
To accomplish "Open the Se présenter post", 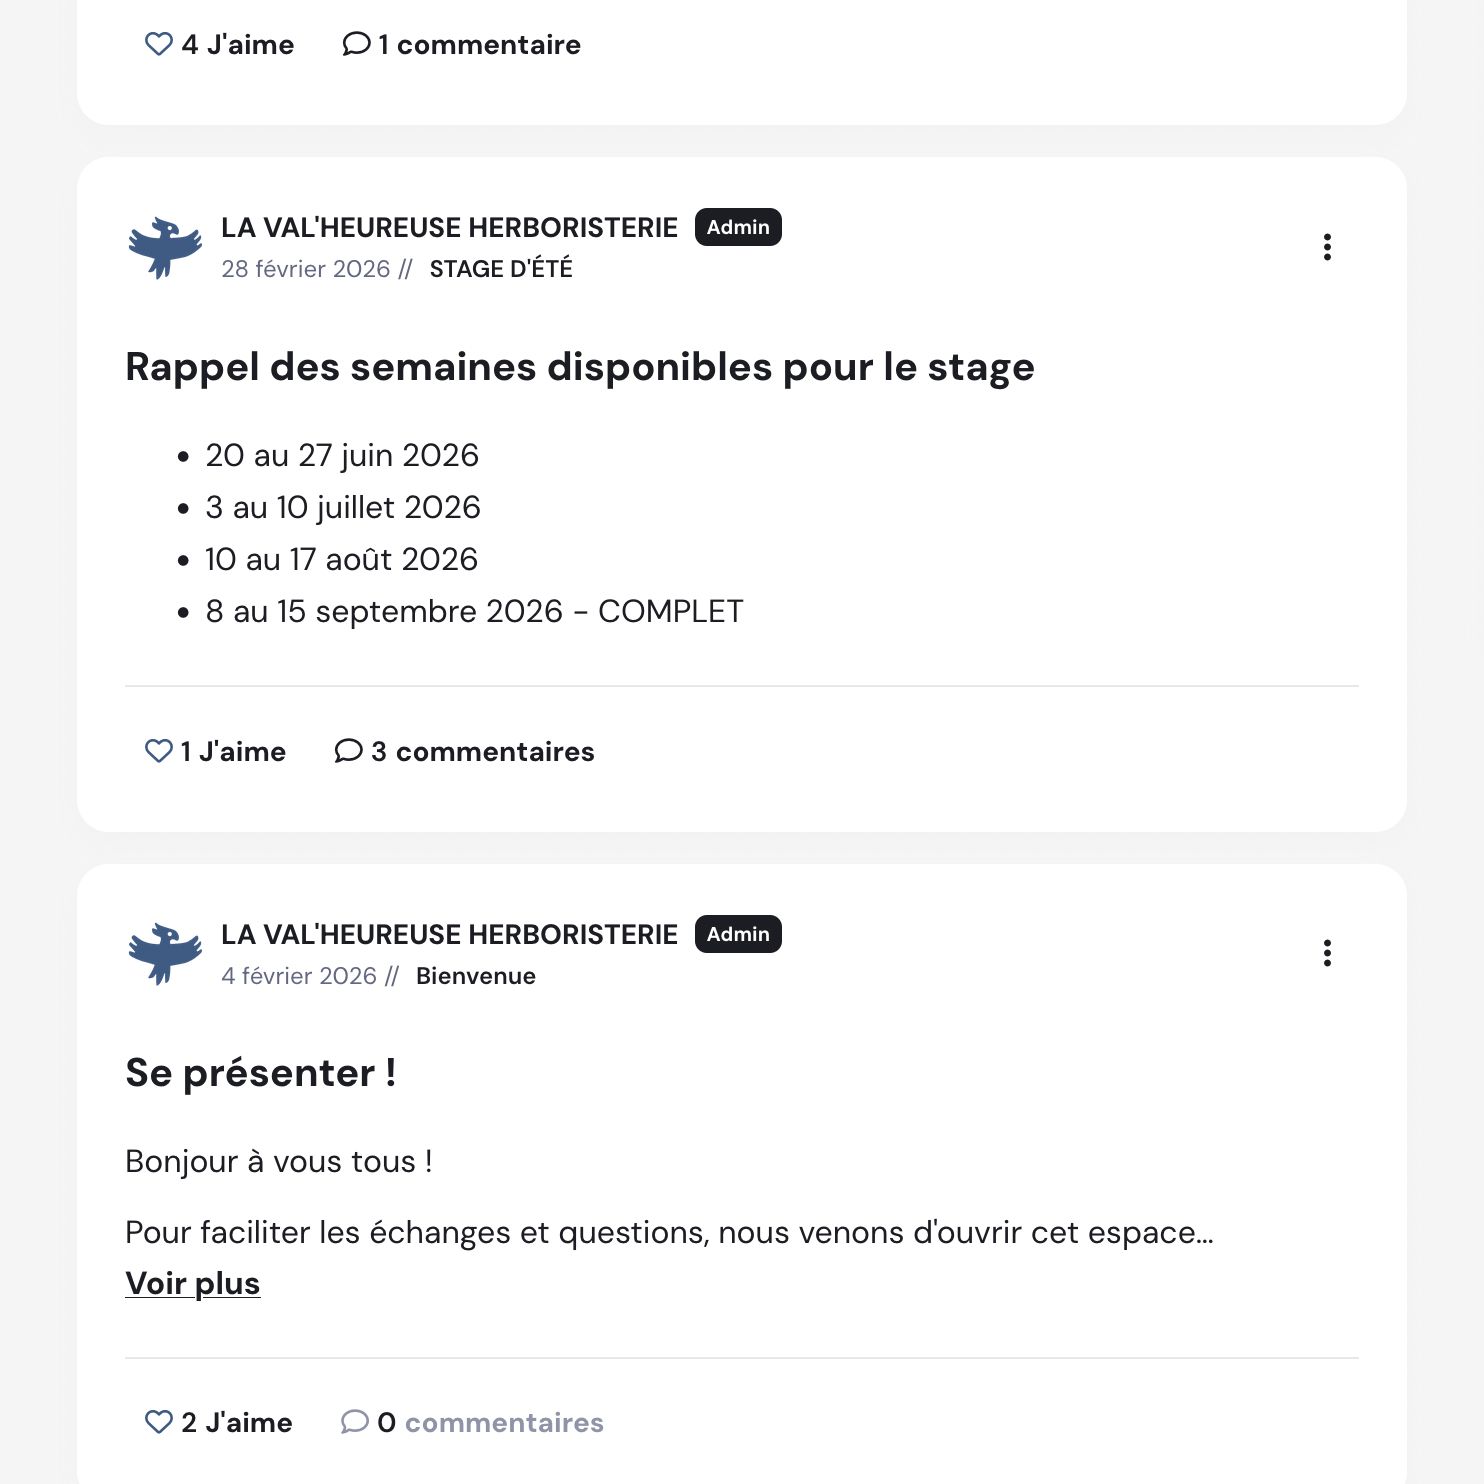I will [x=260, y=1071].
